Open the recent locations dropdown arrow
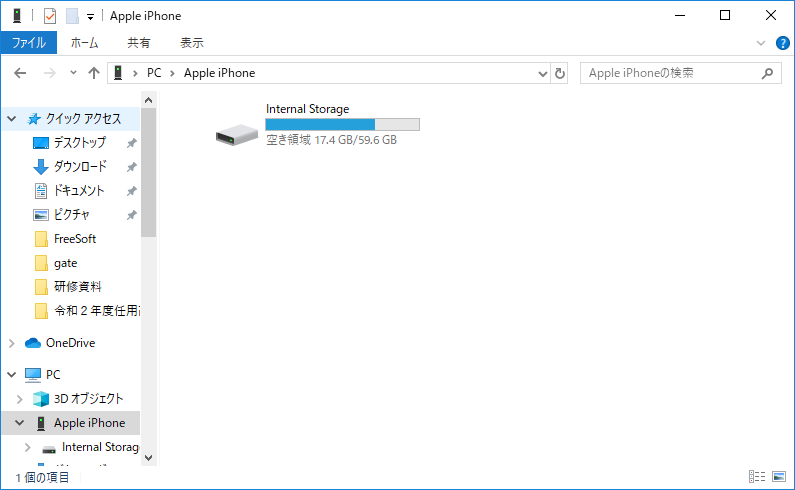The height and width of the screenshot is (490, 795). coord(73,73)
